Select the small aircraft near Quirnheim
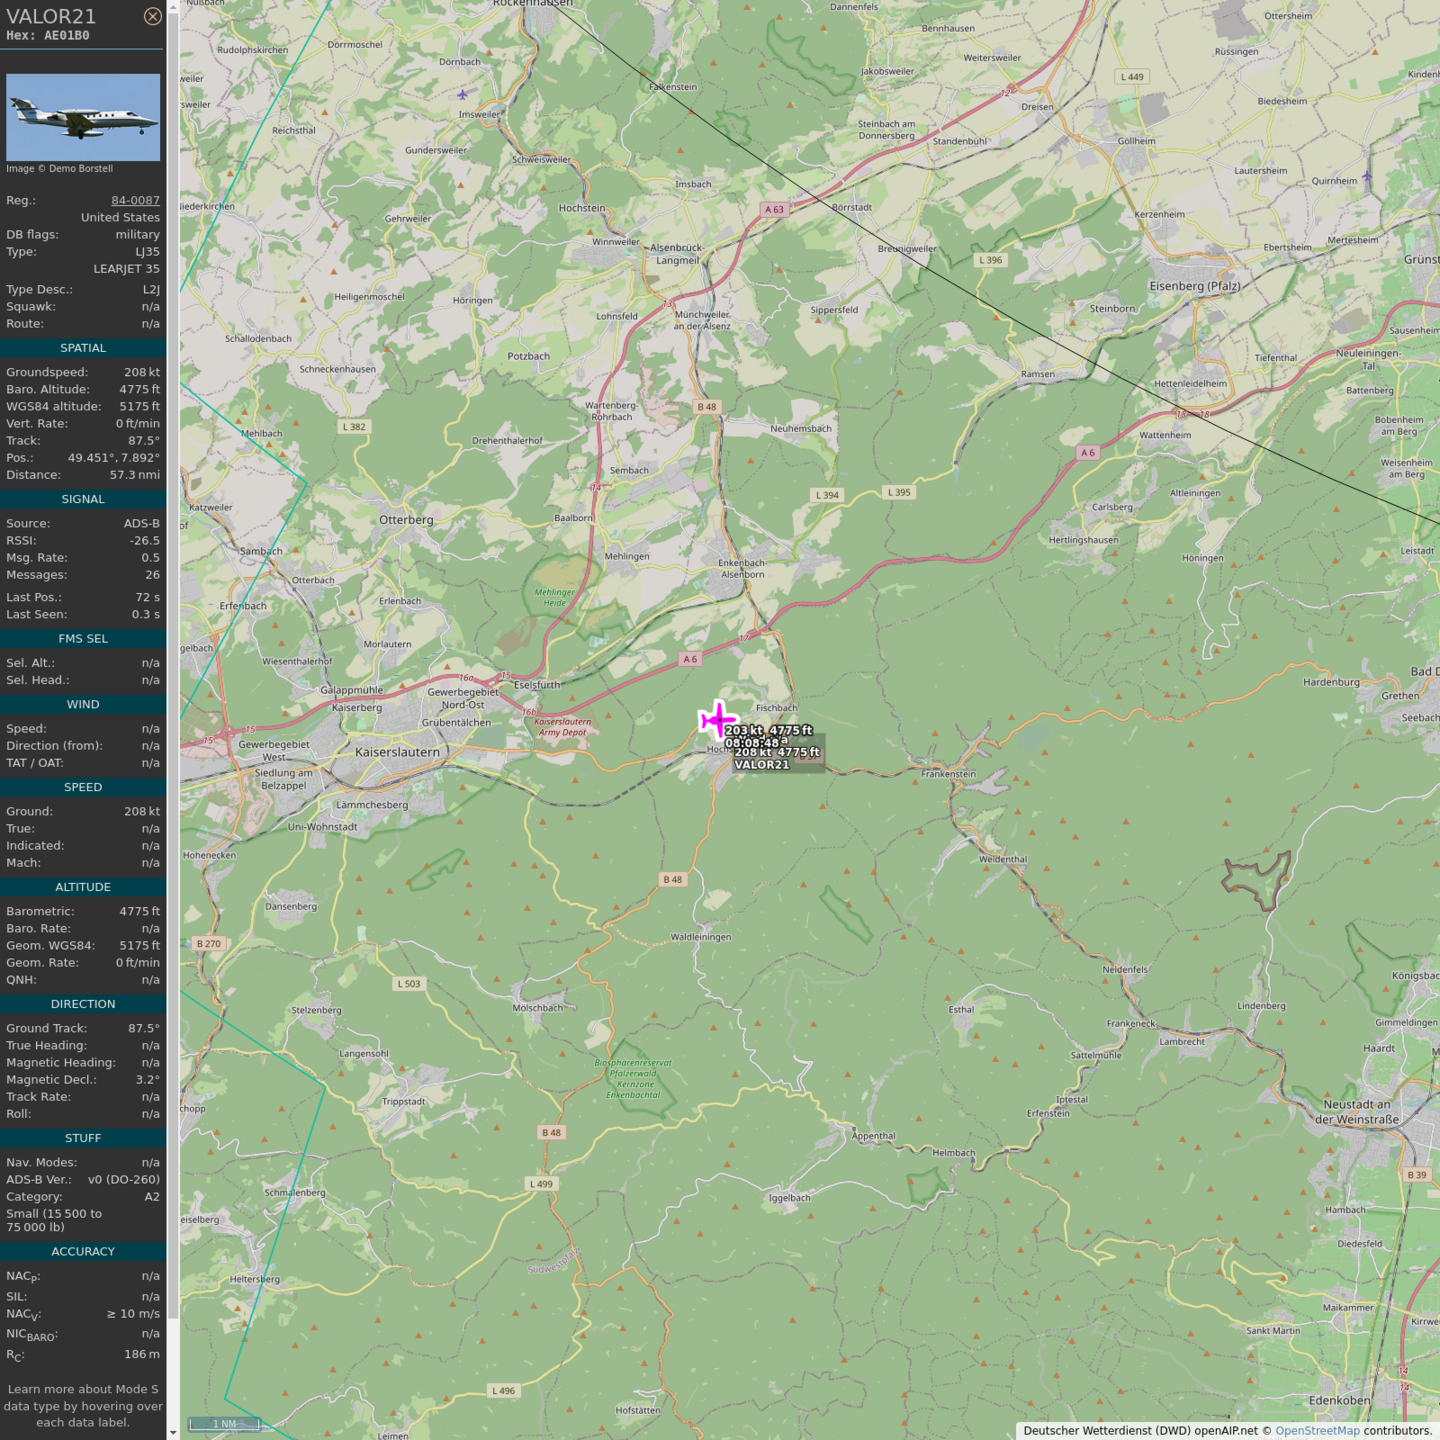This screenshot has width=1440, height=1440. (1366, 177)
